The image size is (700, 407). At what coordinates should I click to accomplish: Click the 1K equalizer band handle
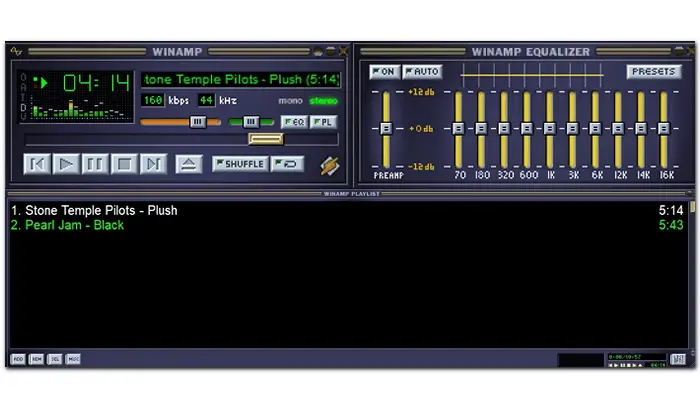[x=550, y=129]
